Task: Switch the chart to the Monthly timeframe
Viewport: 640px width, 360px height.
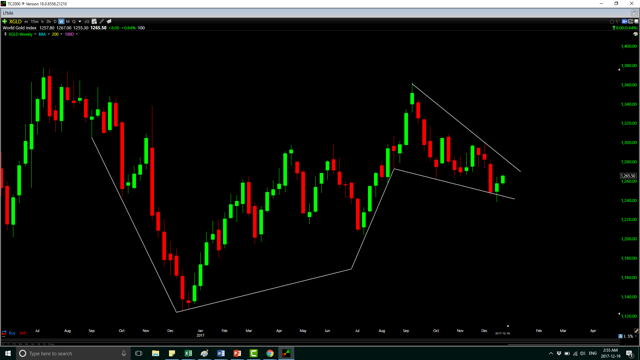Action: 68,21
